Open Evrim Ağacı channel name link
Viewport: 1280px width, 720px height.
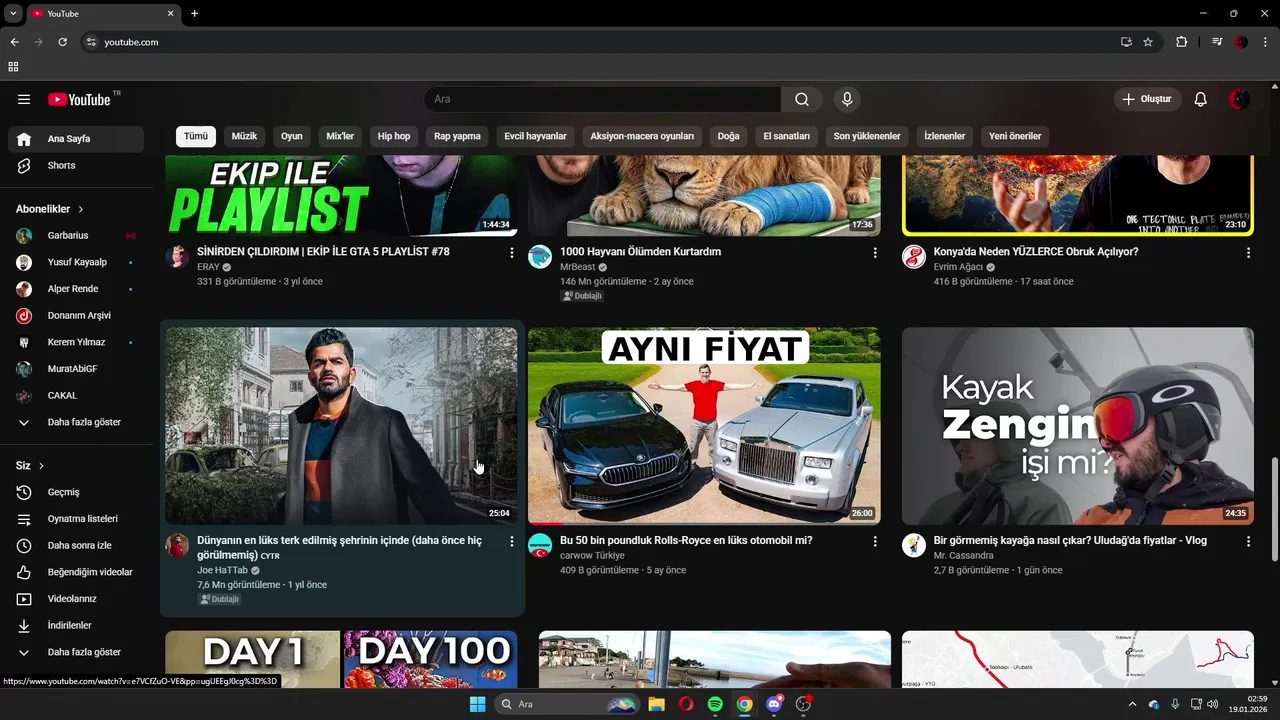point(958,267)
